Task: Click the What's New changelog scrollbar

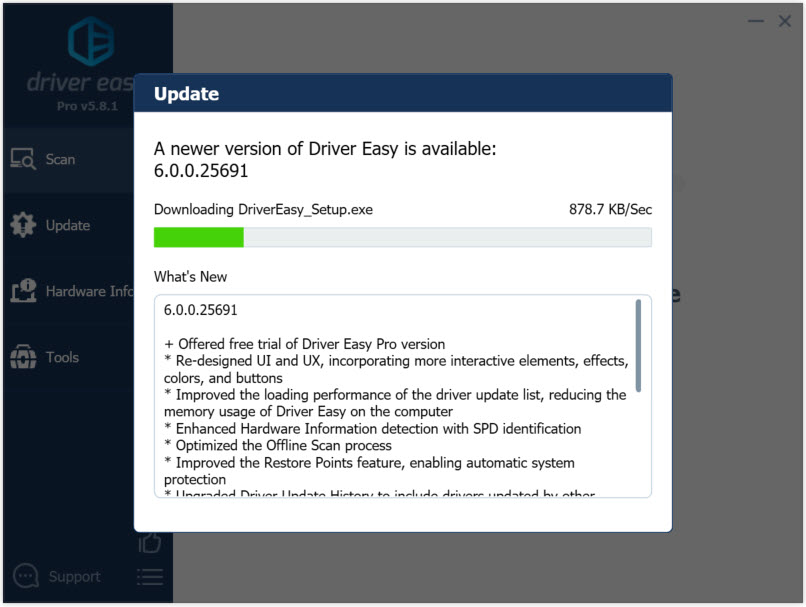Action: (x=638, y=345)
